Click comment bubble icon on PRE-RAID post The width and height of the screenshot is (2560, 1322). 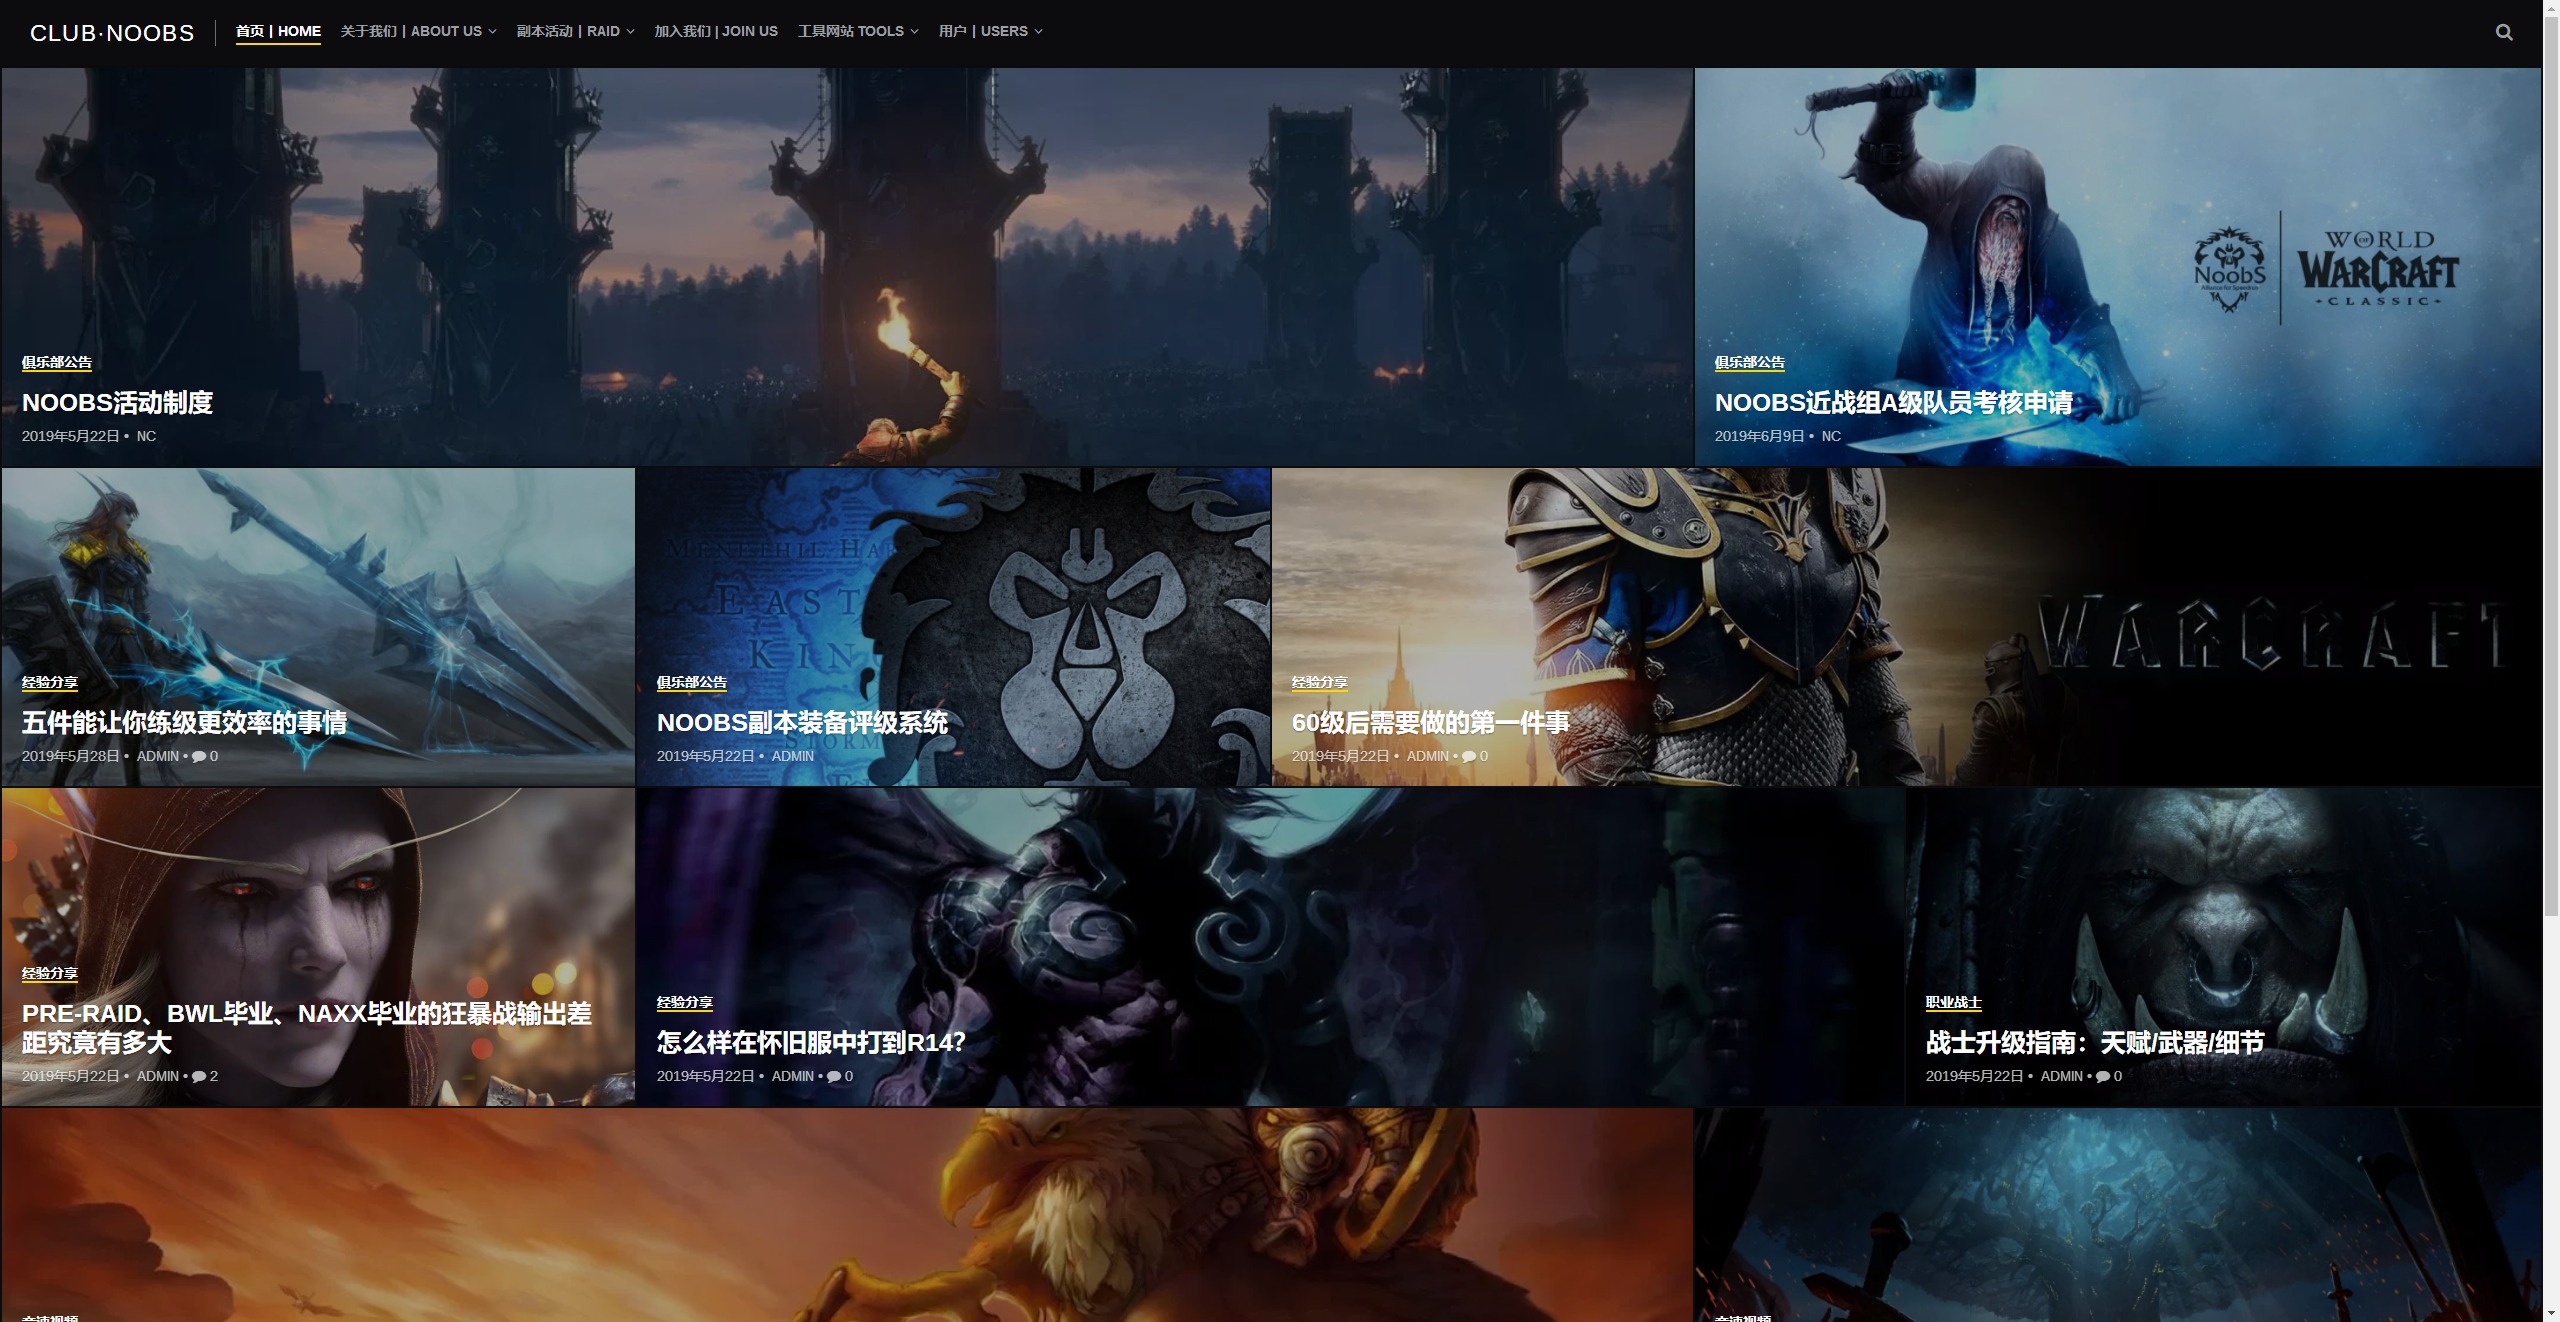tap(199, 1077)
